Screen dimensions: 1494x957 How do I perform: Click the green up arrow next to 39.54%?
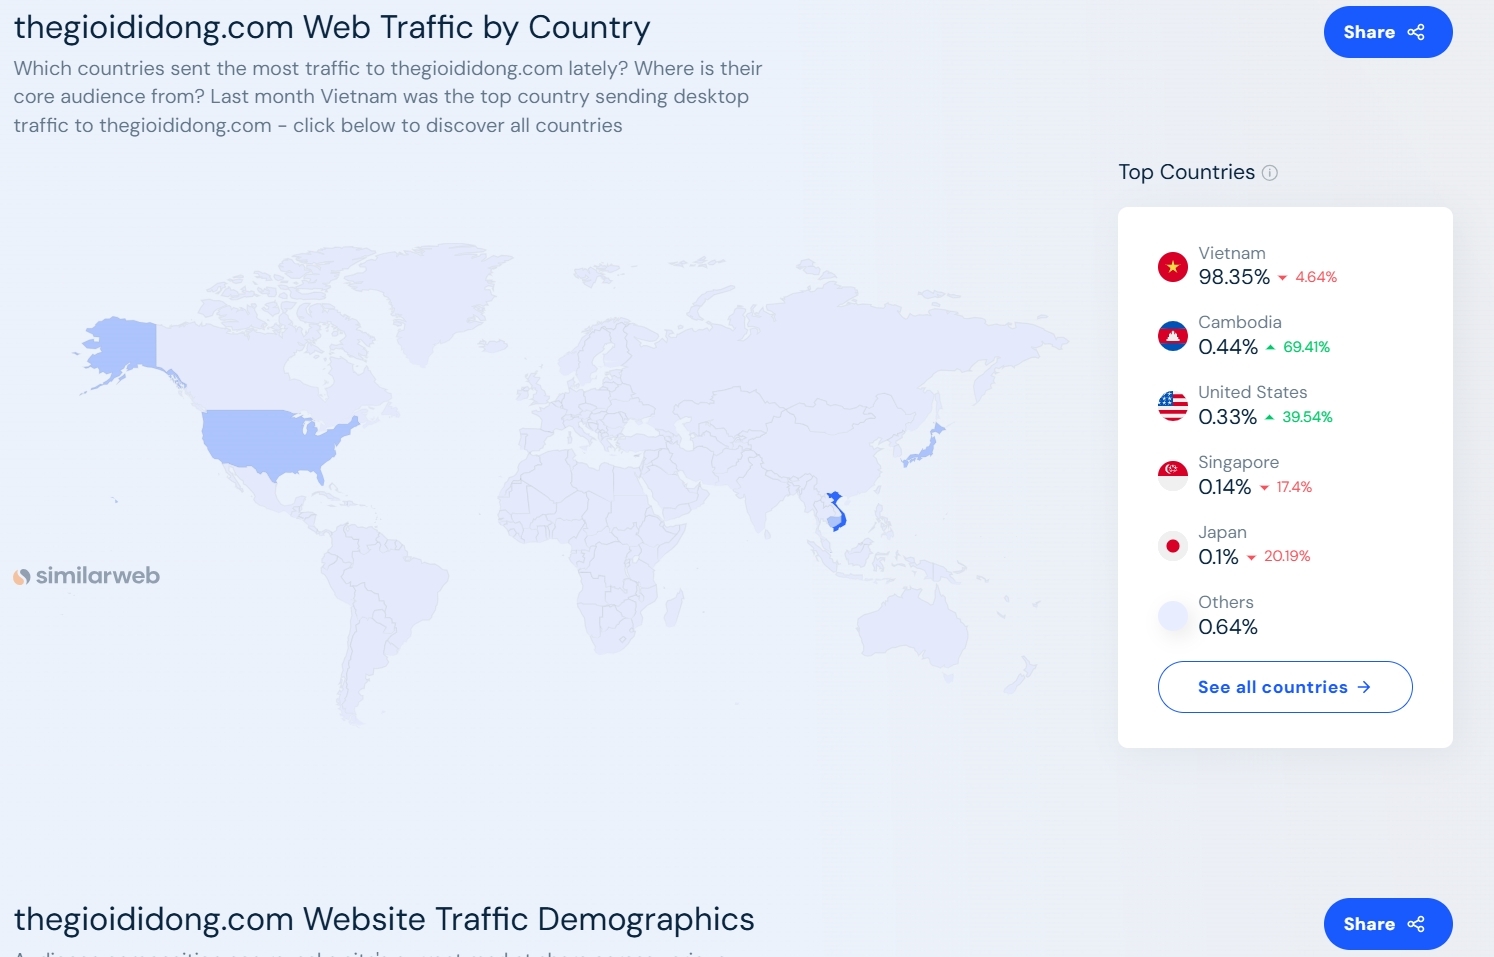click(x=1269, y=417)
